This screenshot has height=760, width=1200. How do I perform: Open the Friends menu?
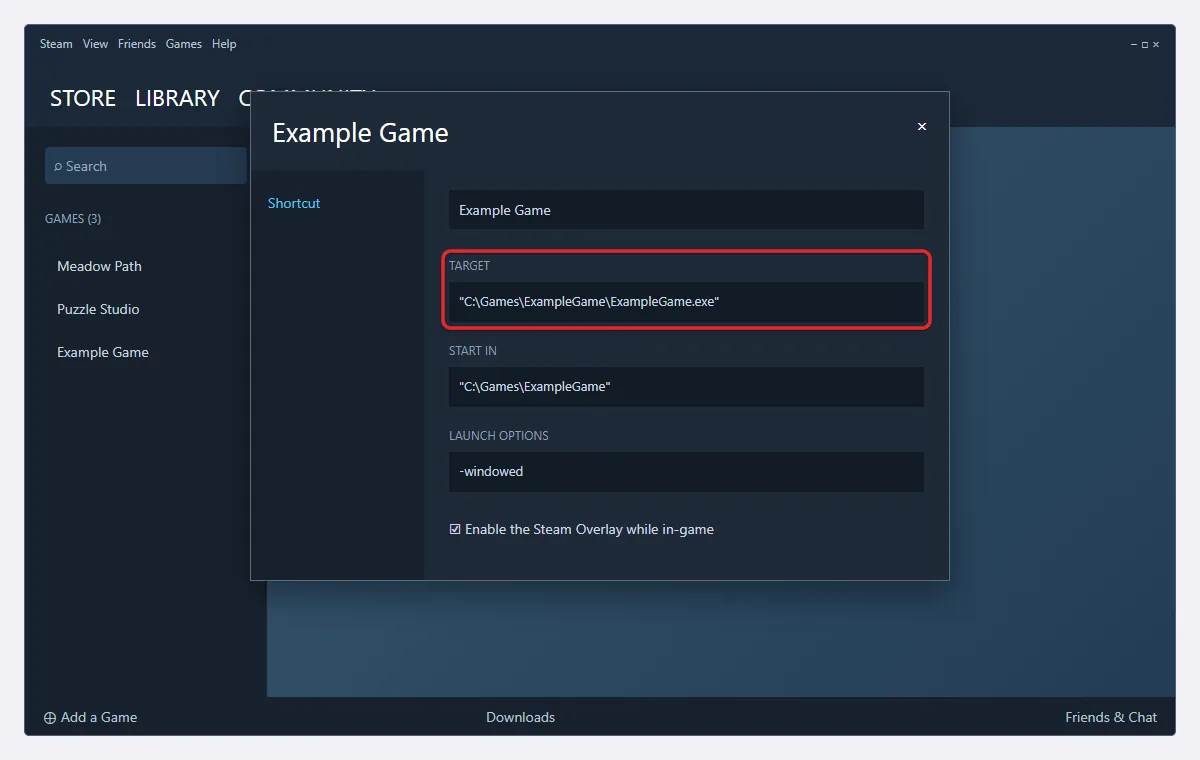tap(137, 44)
